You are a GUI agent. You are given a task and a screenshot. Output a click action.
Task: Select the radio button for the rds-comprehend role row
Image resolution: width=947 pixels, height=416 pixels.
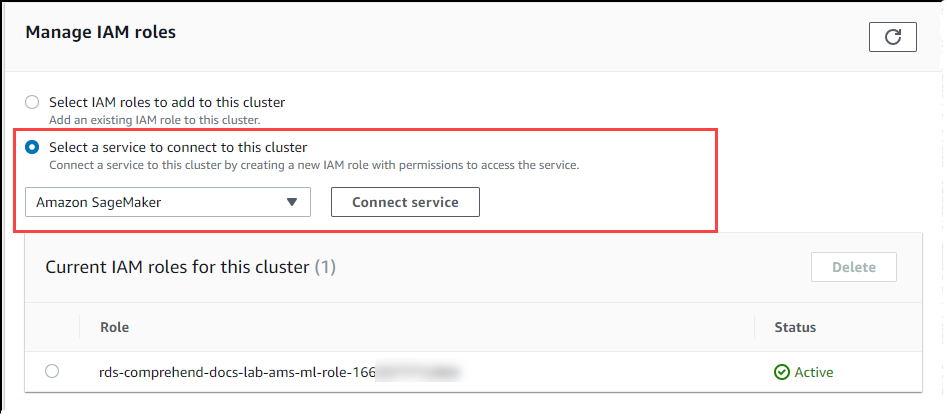click(52, 371)
